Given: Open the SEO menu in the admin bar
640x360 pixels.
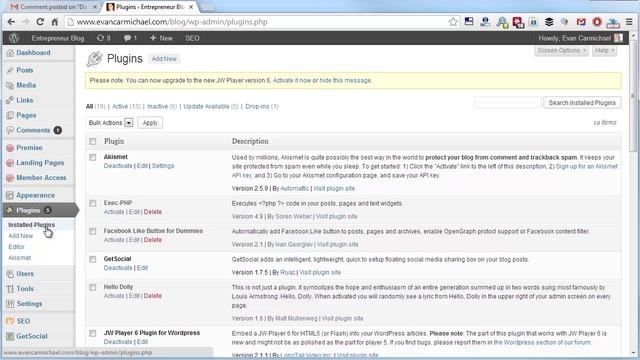Looking at the screenshot, I should [x=192, y=38].
